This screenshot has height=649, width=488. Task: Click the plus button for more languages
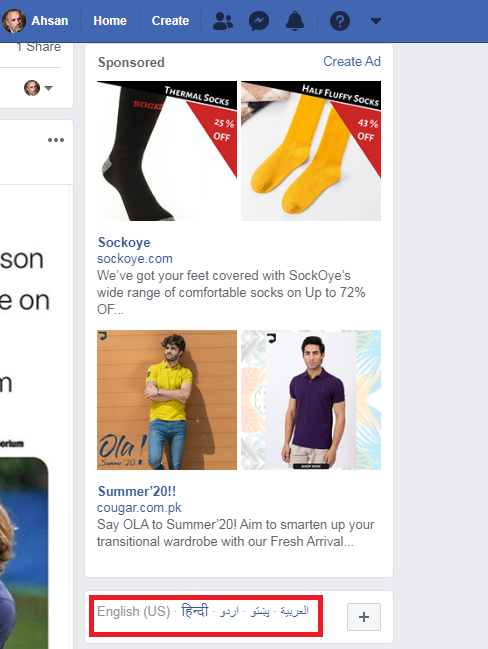(363, 617)
